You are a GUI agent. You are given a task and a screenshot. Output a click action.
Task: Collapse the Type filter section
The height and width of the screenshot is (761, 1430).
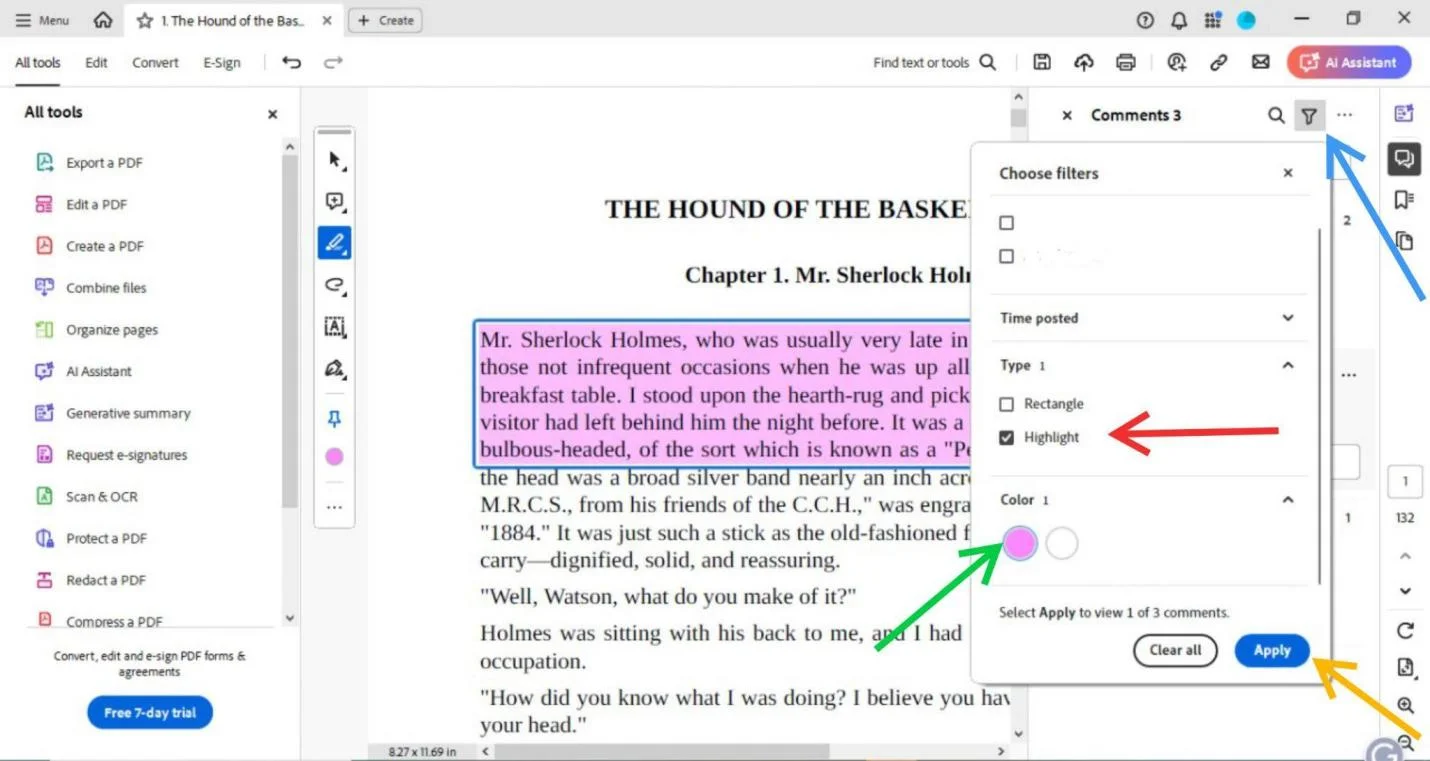tap(1288, 366)
